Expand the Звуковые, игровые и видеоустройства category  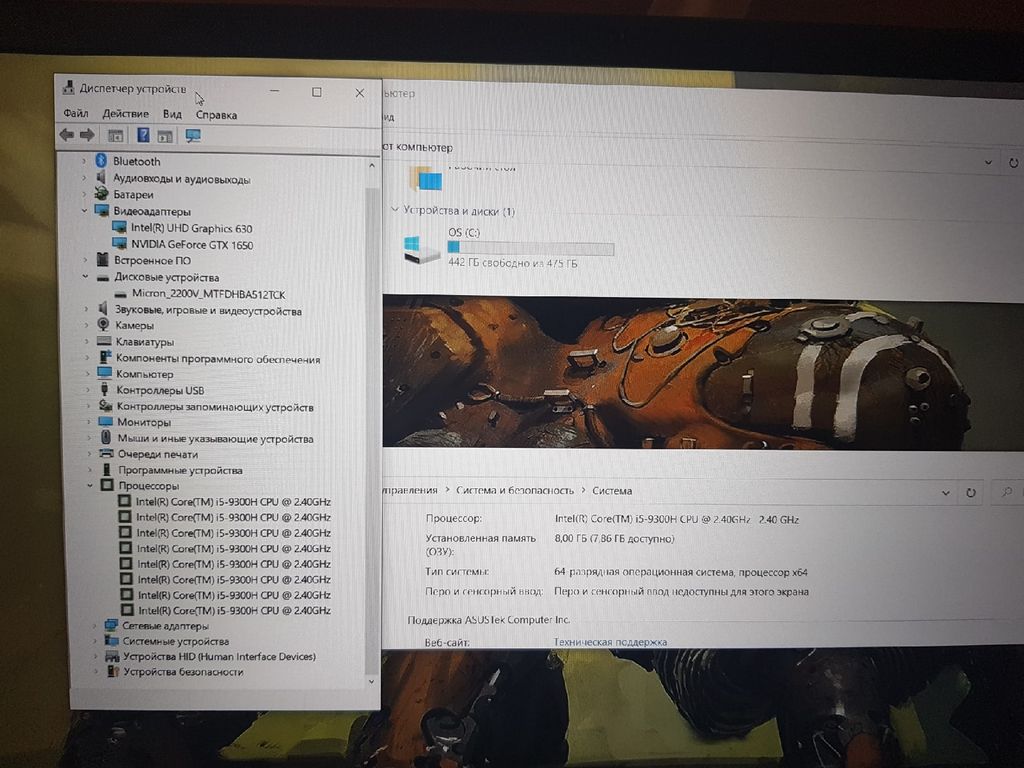tap(86, 309)
